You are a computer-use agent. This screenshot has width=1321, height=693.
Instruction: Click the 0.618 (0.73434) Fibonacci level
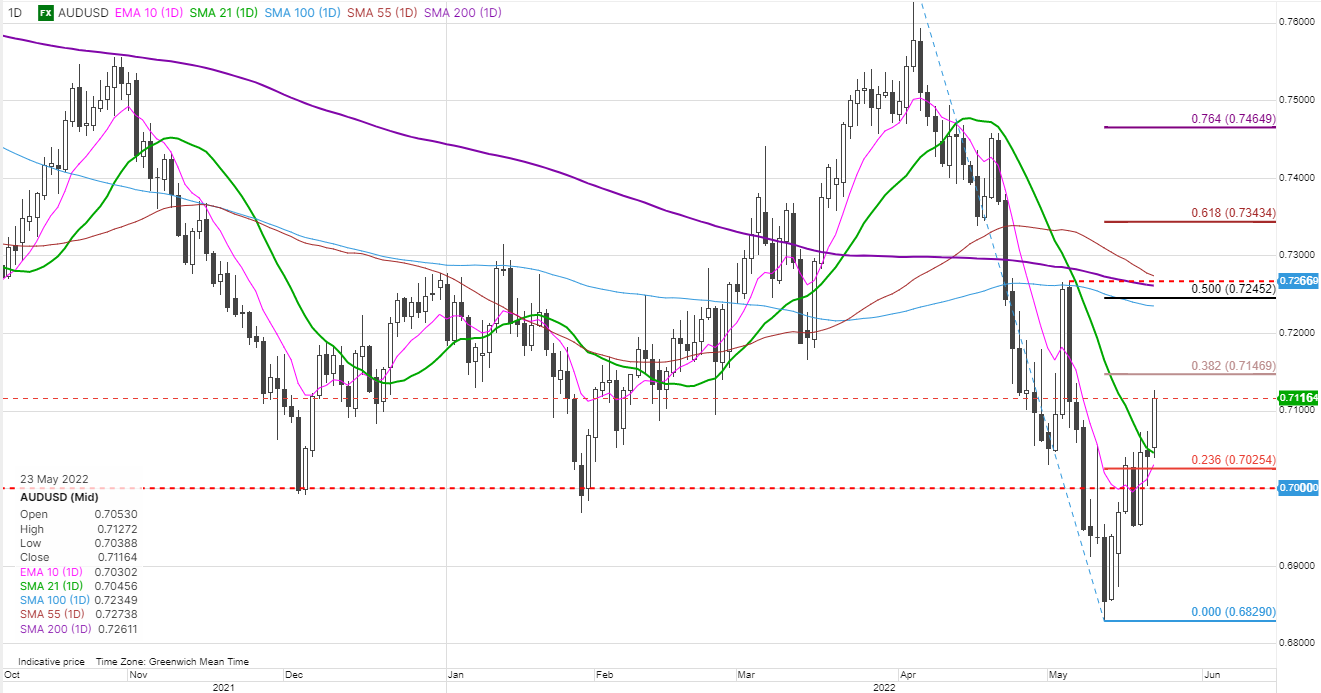click(x=1233, y=213)
